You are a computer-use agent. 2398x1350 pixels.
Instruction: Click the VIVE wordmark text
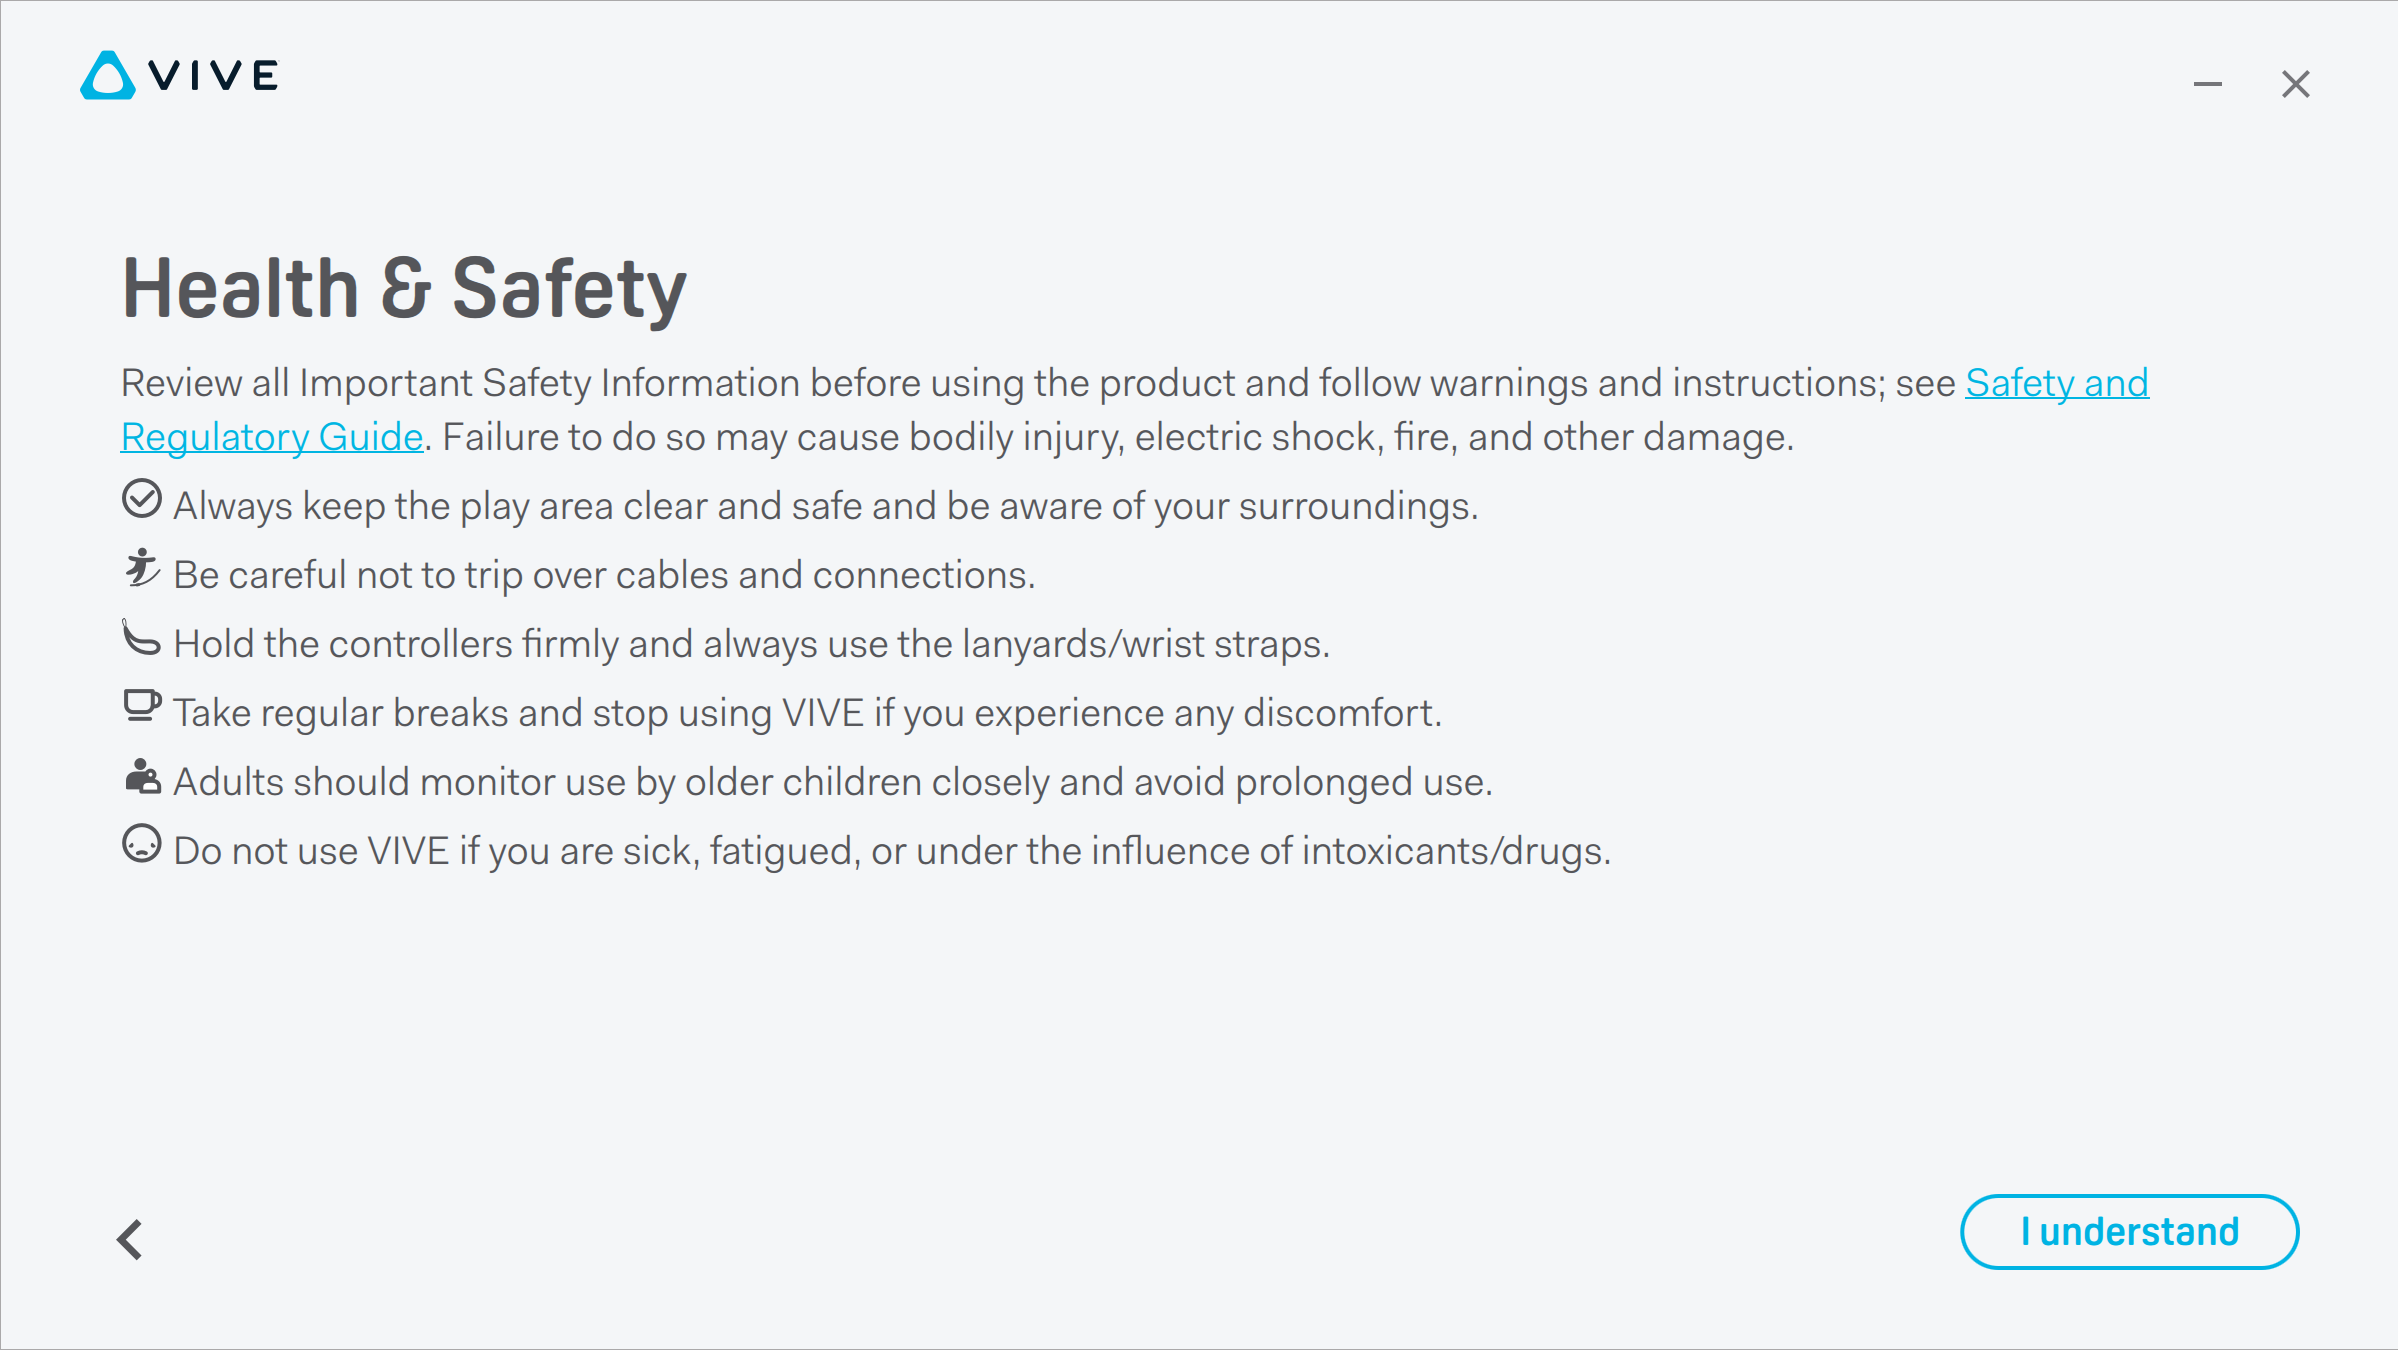(x=214, y=76)
